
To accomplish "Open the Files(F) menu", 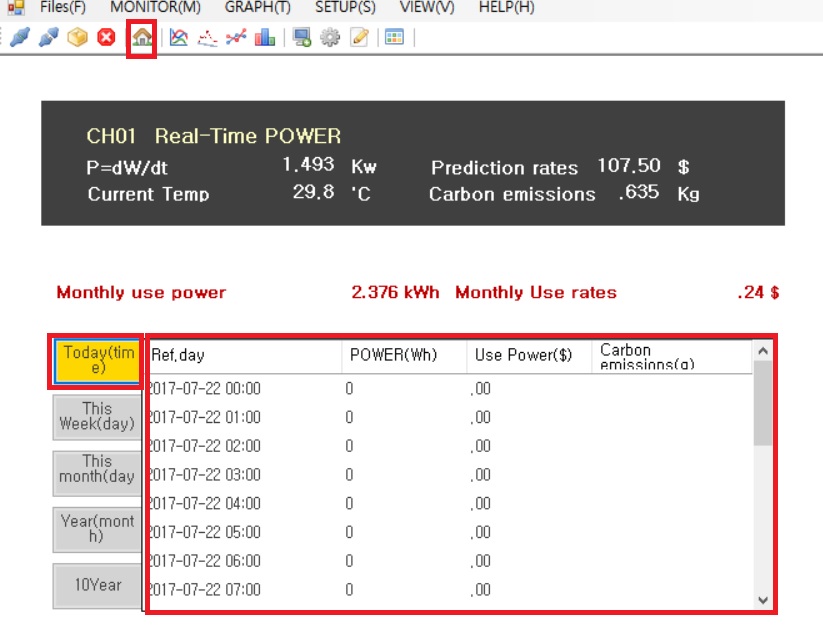I will click(62, 7).
